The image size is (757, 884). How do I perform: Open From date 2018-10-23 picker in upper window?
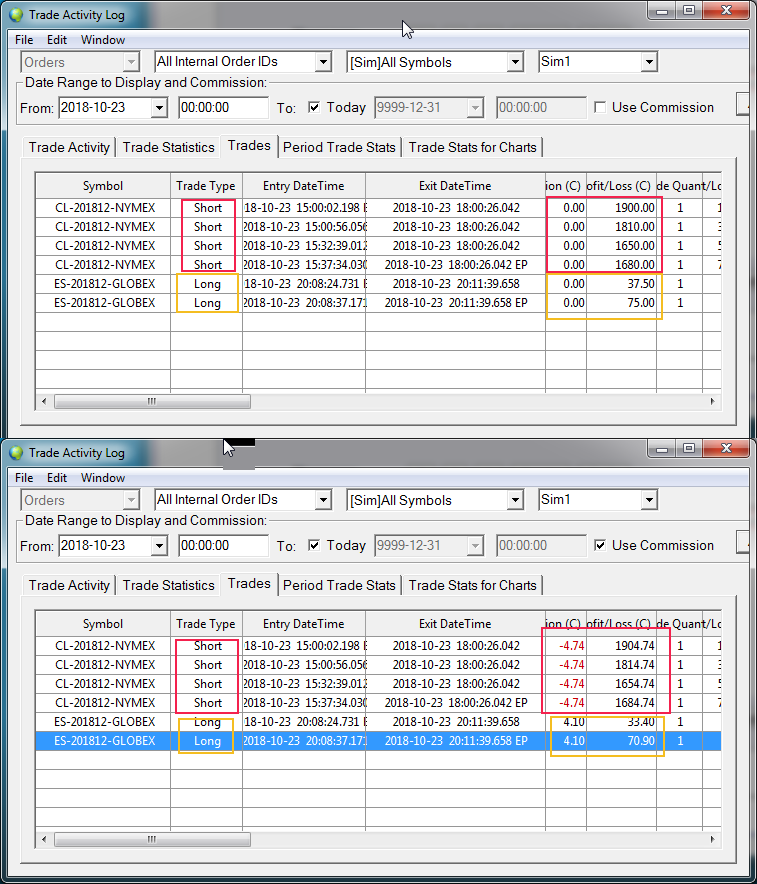click(x=160, y=108)
